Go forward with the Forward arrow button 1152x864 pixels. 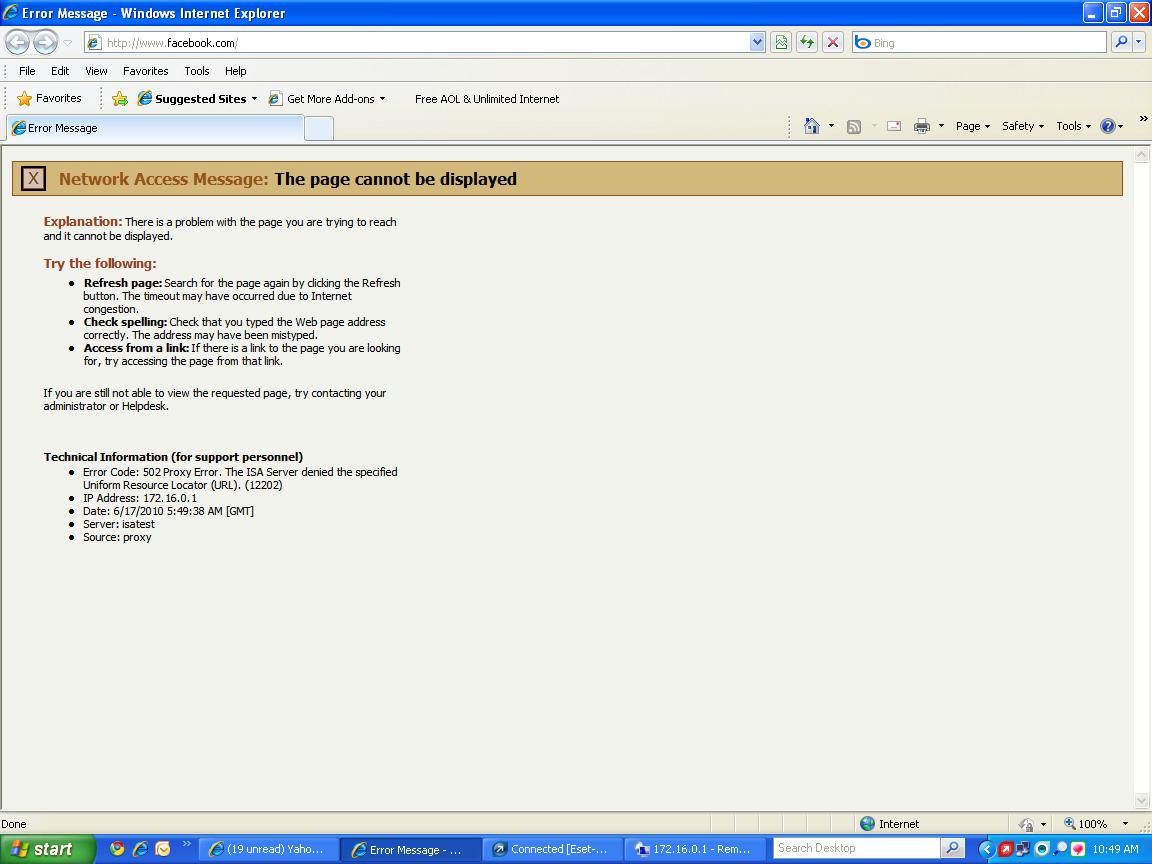(x=46, y=43)
